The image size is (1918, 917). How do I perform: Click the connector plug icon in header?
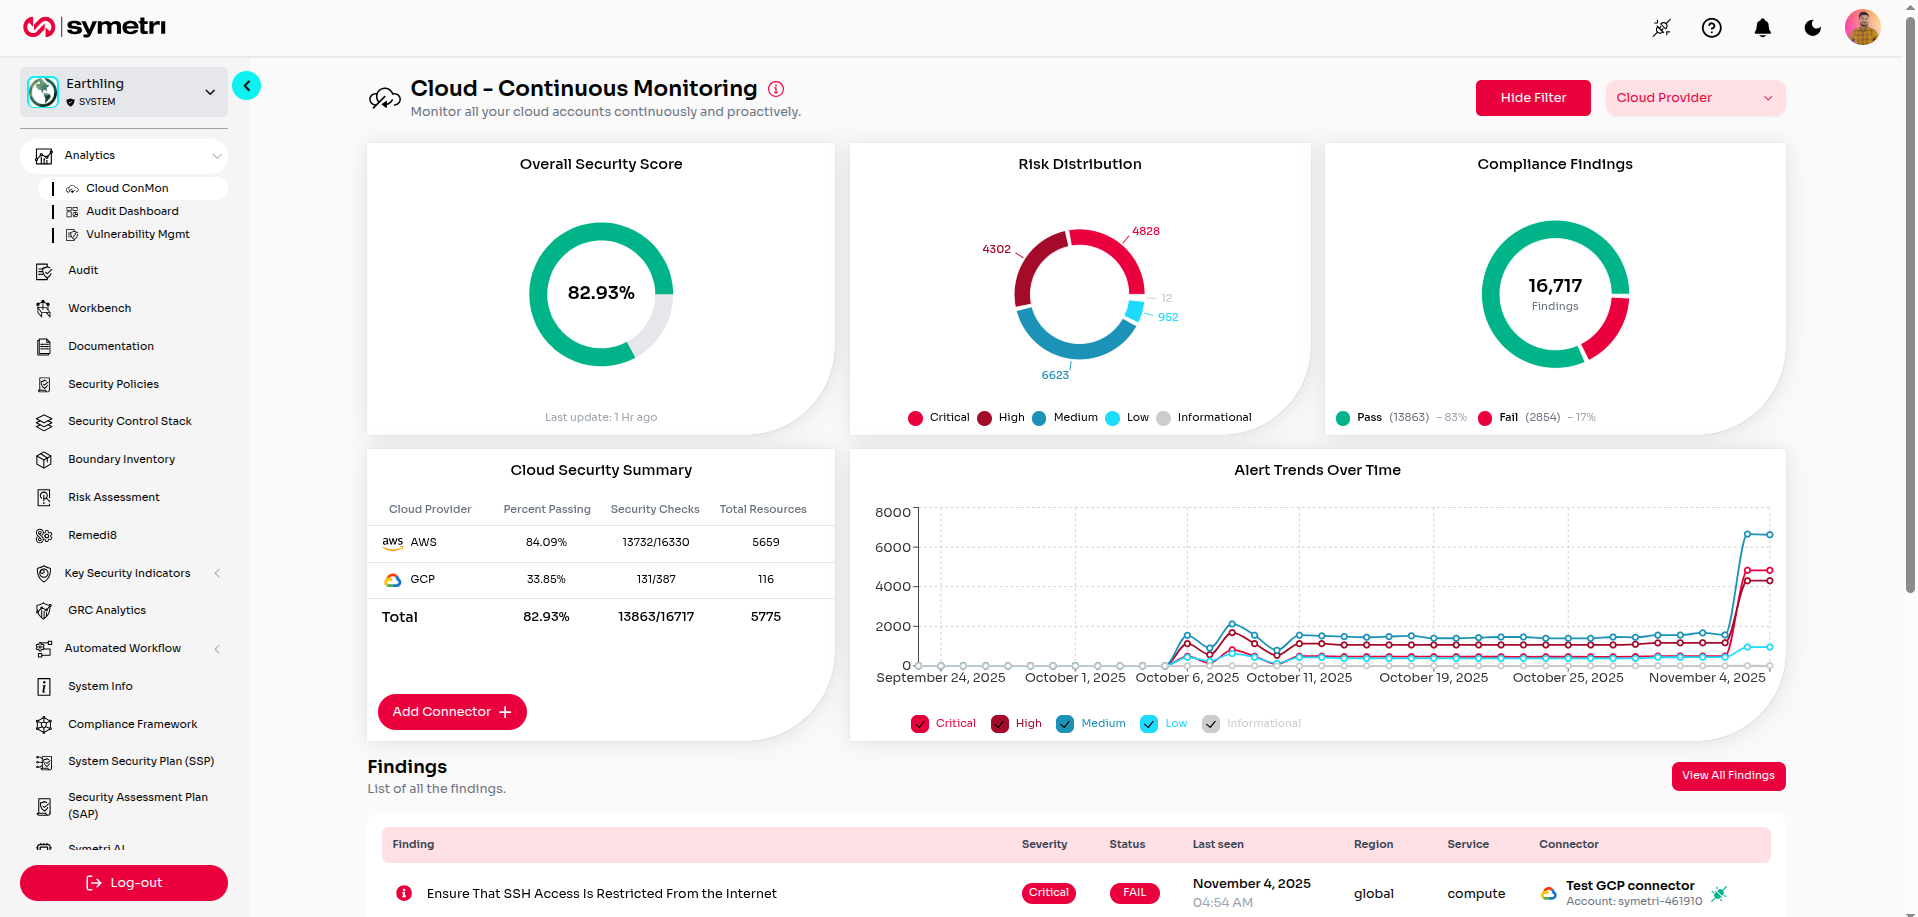point(1661,28)
